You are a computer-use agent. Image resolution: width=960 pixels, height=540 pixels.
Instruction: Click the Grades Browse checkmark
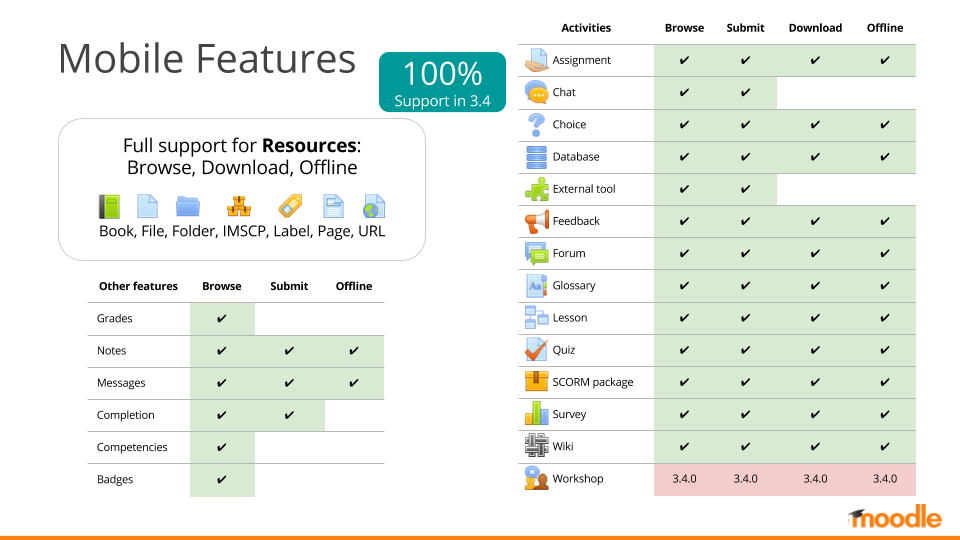pyautogui.click(x=222, y=319)
